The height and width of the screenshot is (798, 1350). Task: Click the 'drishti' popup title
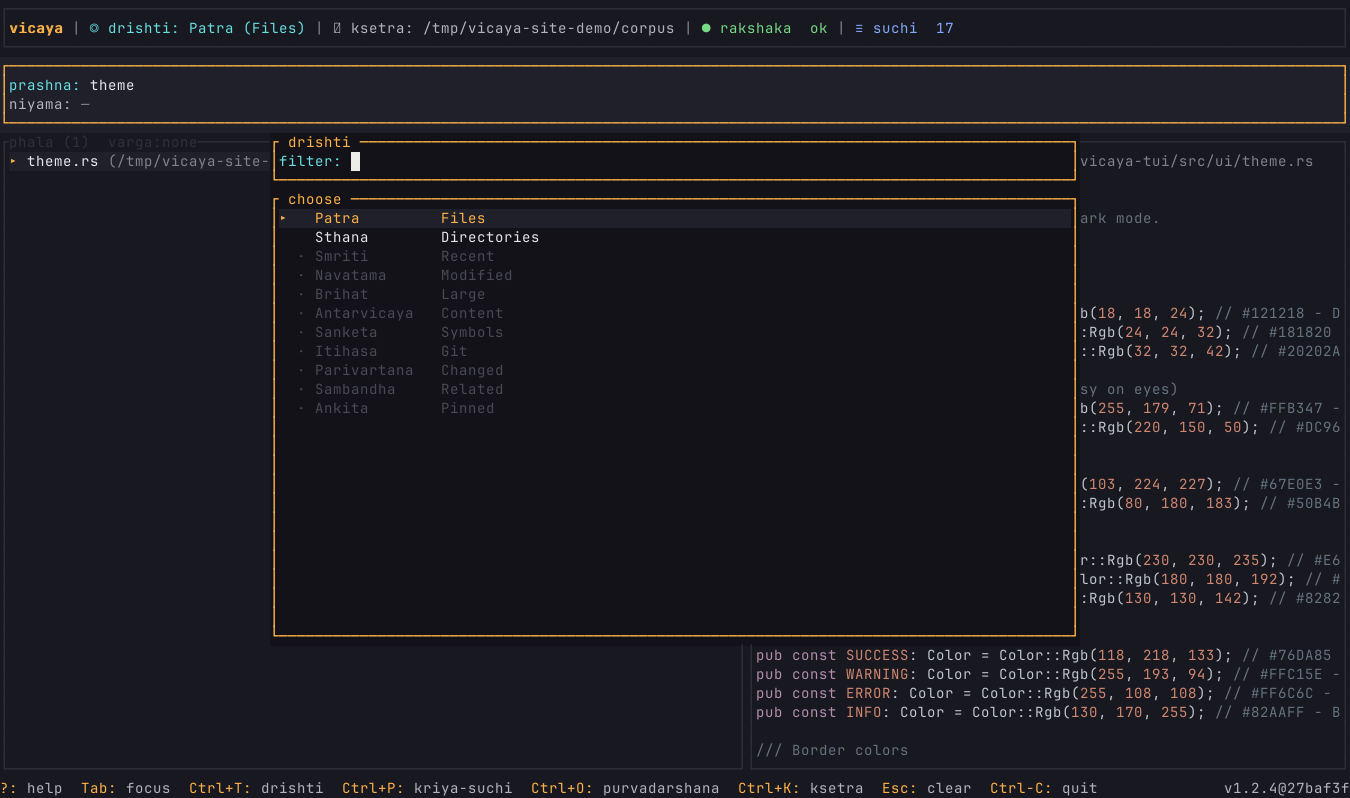tap(319, 142)
